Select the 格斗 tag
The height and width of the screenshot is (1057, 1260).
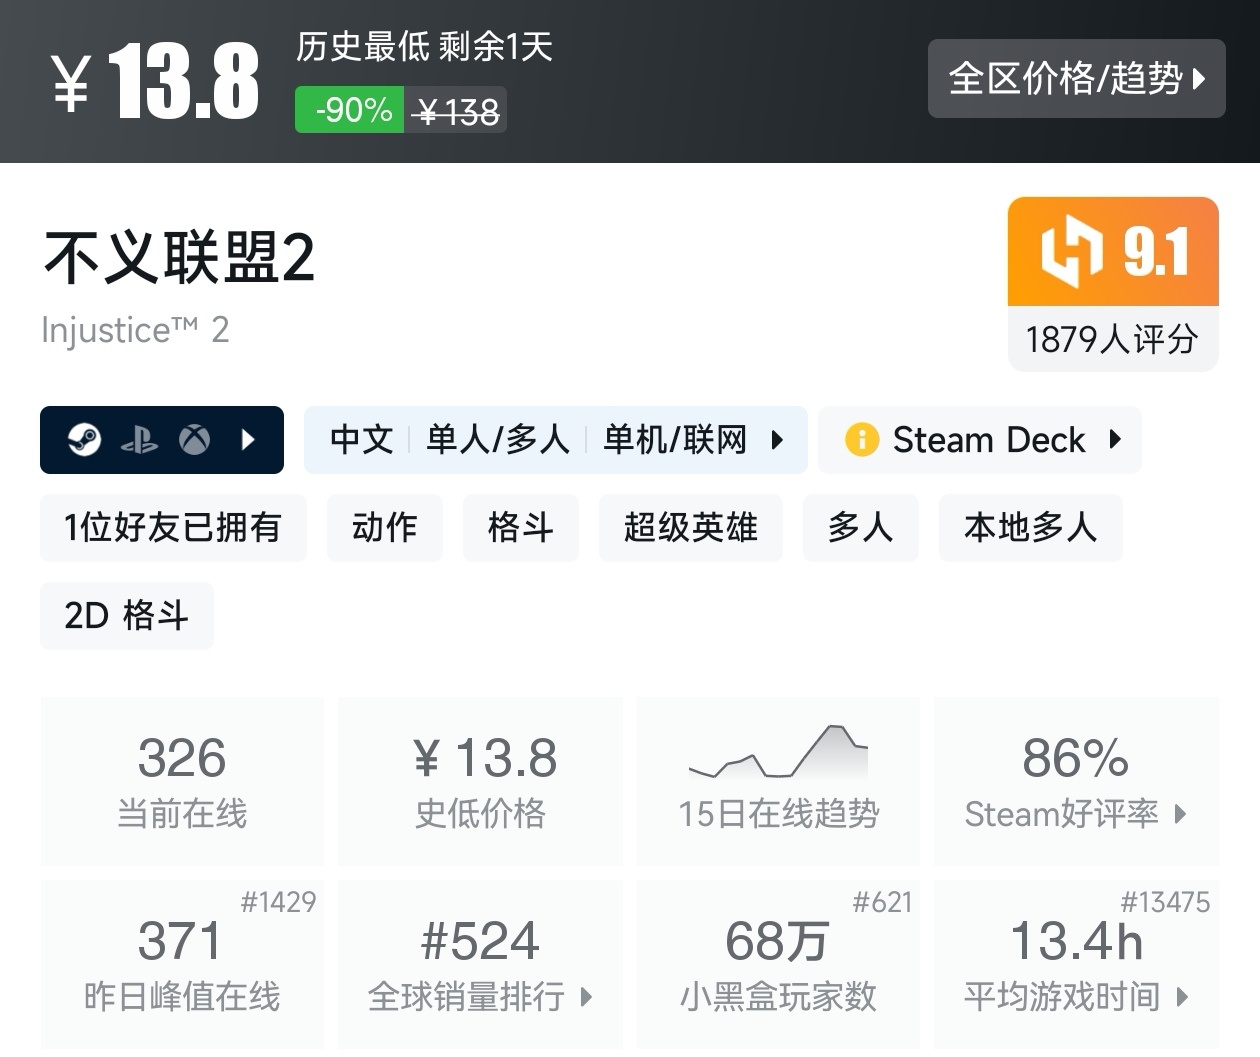pyautogui.click(x=520, y=528)
